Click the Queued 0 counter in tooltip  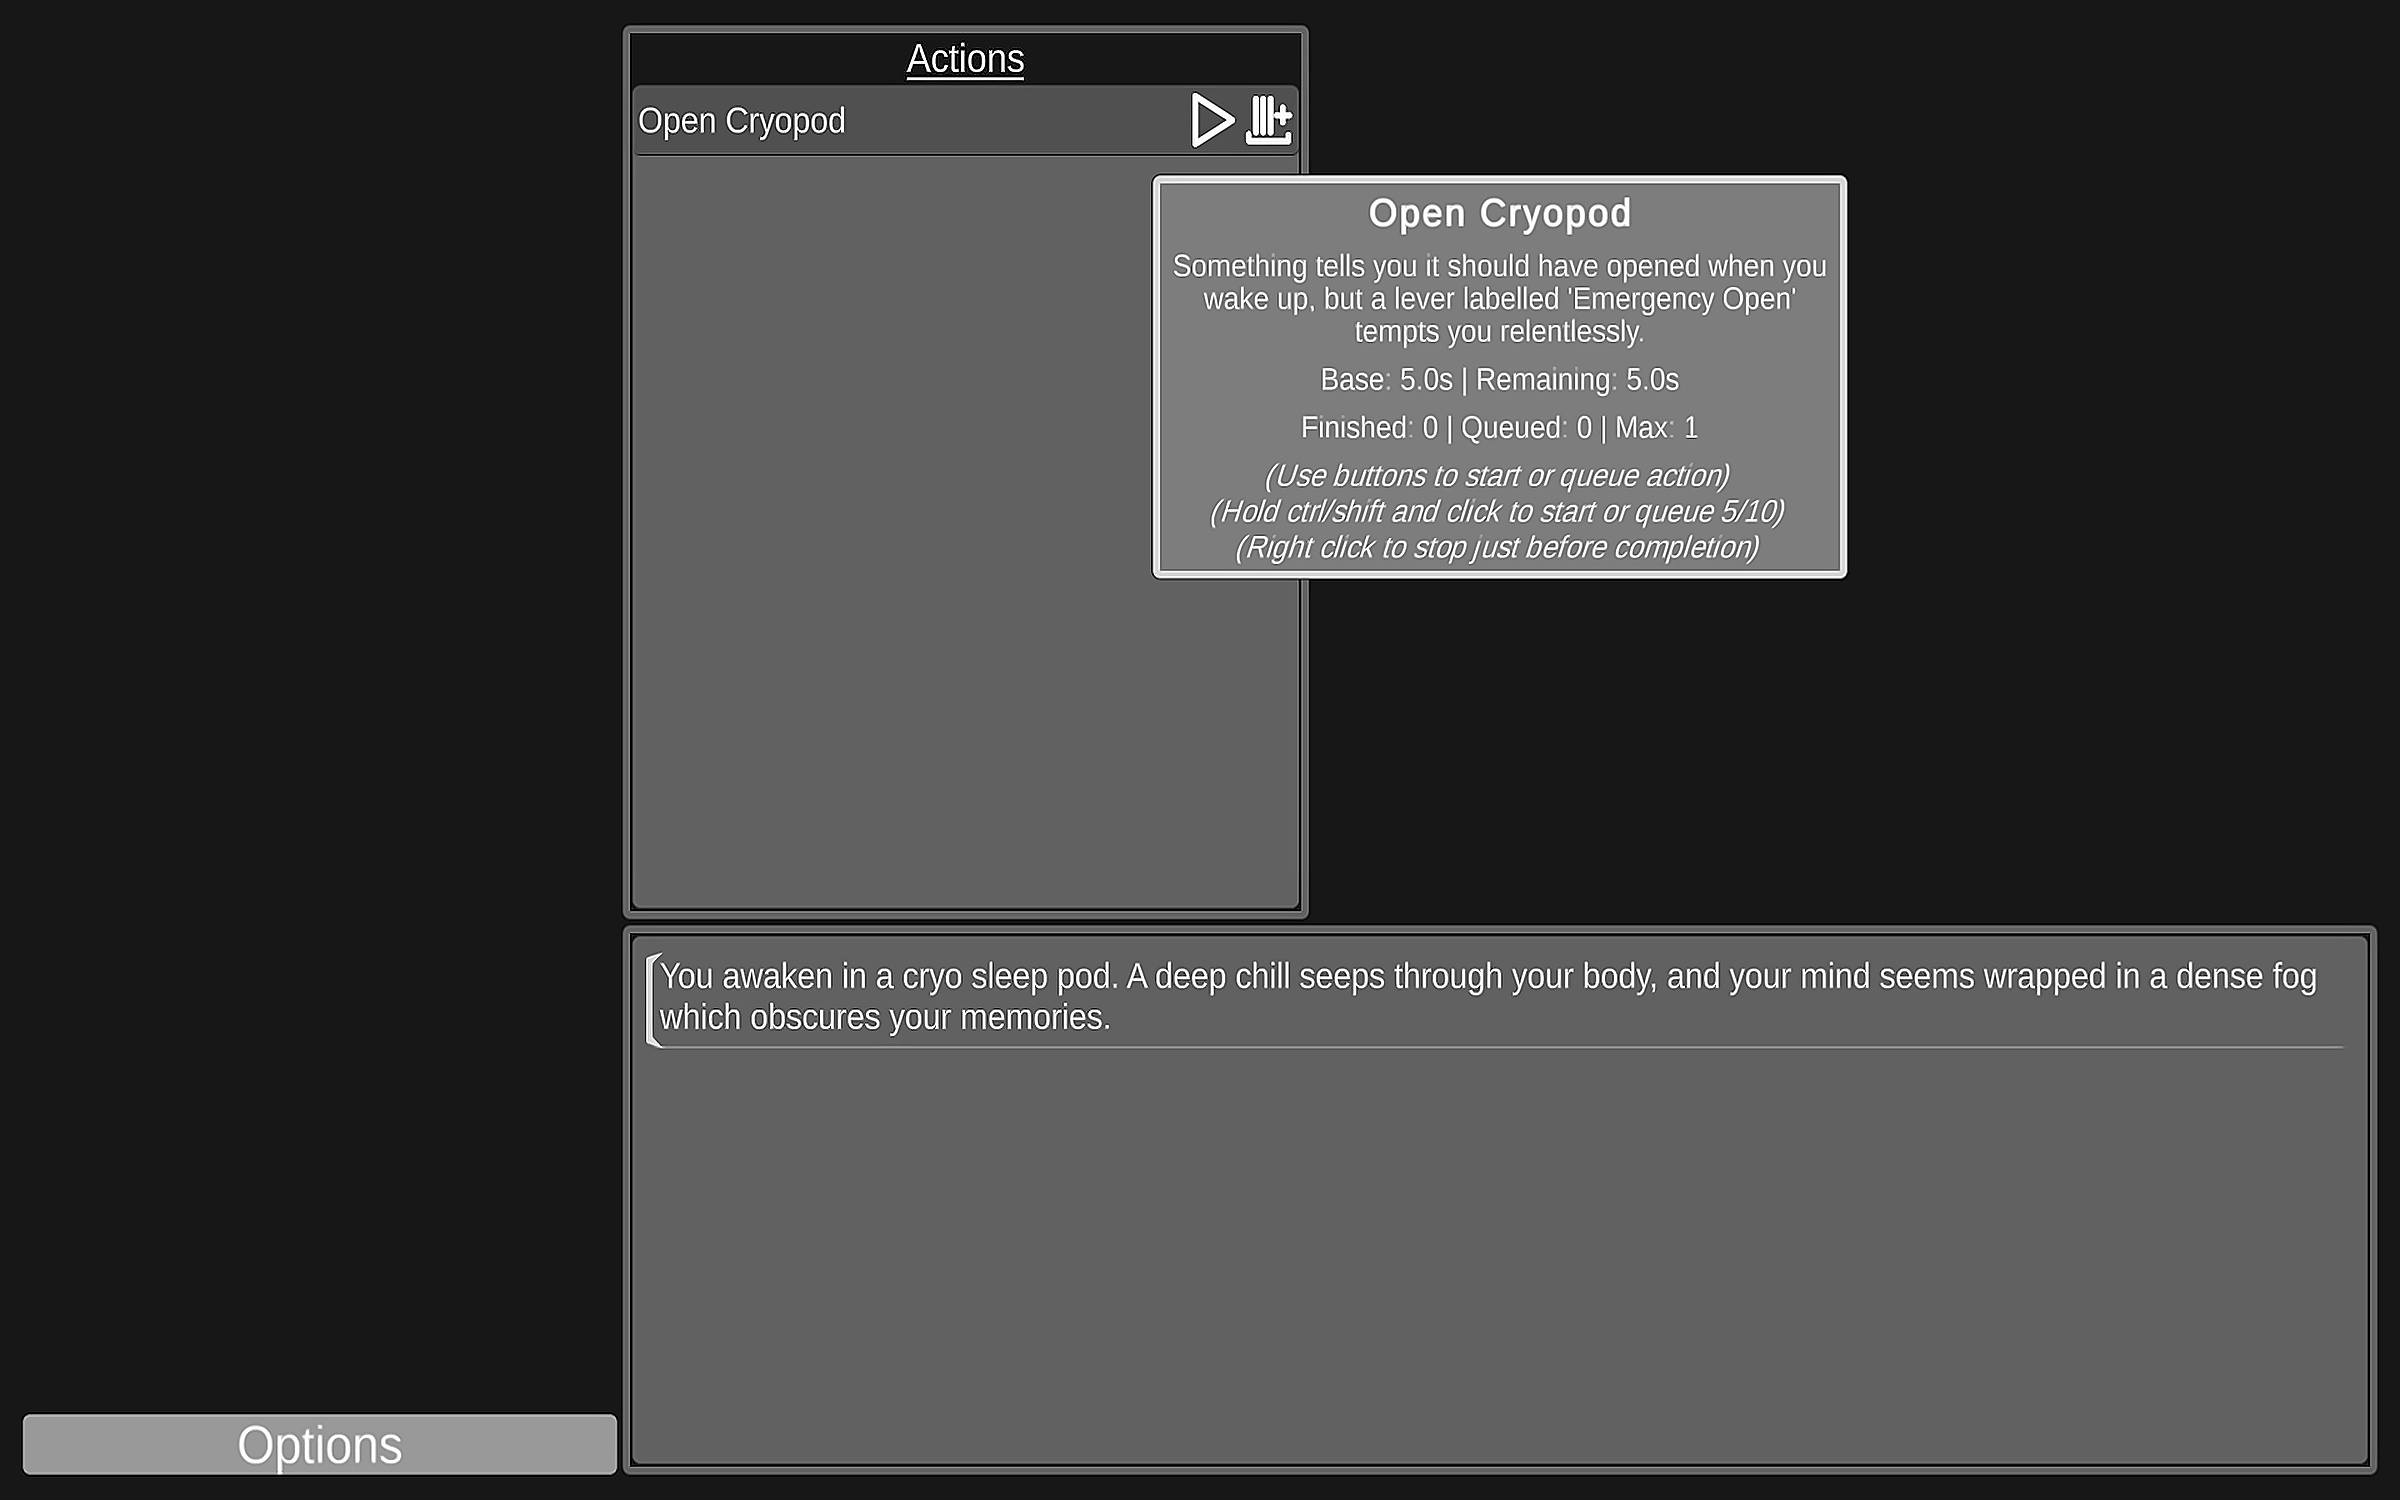coord(1526,428)
